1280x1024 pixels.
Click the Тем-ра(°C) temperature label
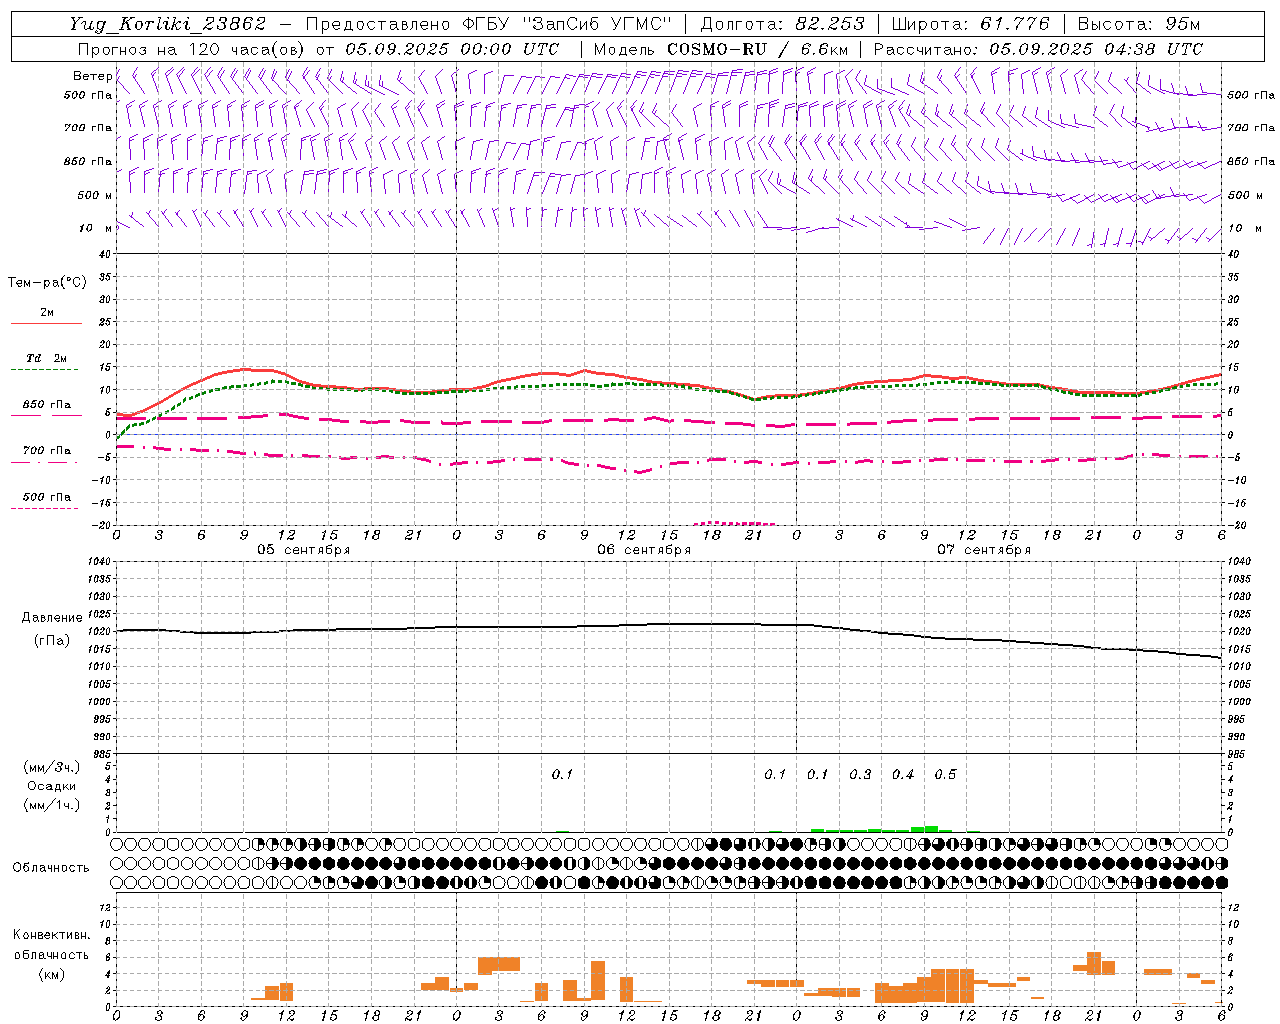[47, 283]
